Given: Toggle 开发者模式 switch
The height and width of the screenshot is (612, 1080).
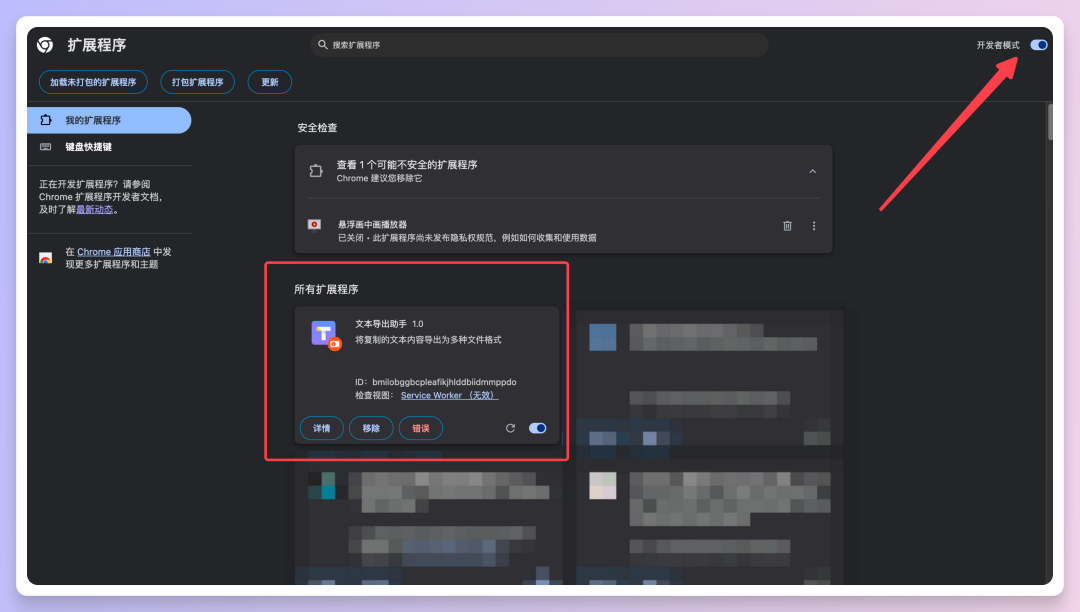Looking at the screenshot, I should tap(1039, 45).
